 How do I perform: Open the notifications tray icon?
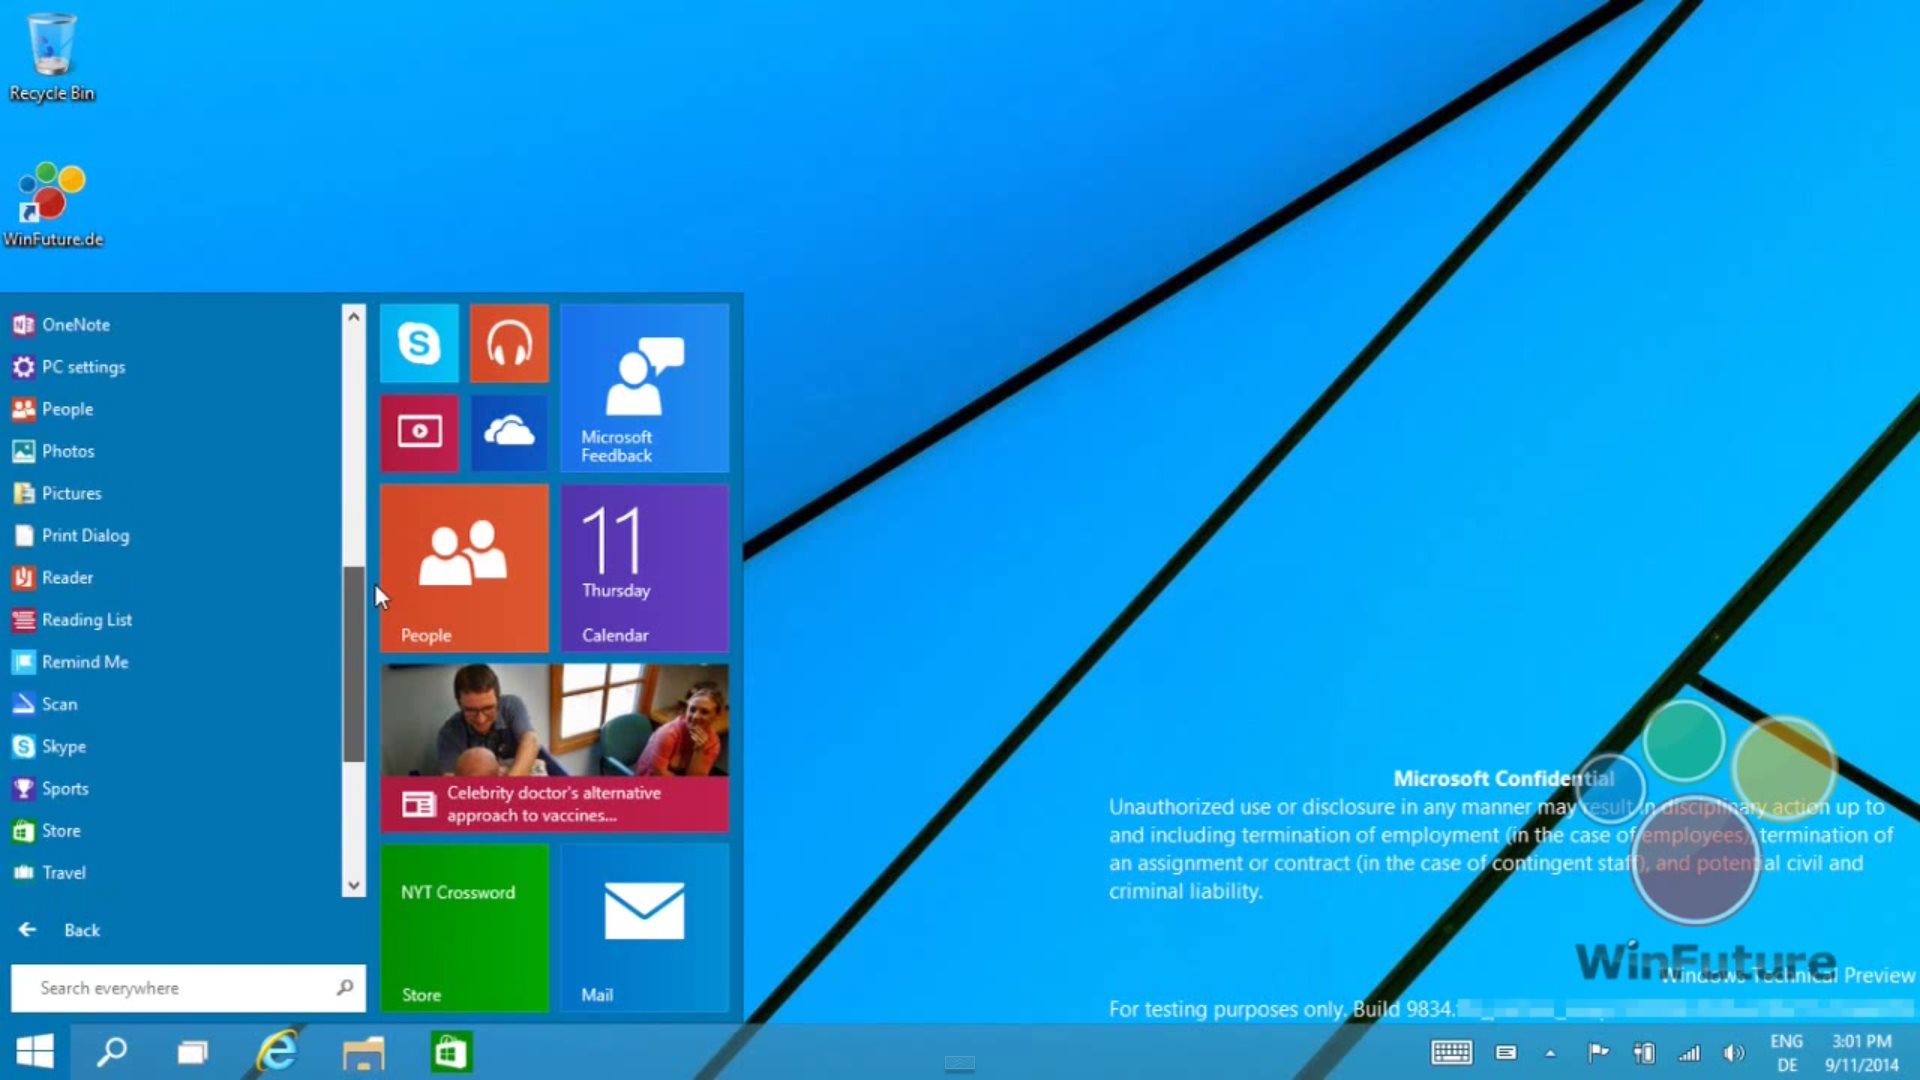coord(1505,1052)
